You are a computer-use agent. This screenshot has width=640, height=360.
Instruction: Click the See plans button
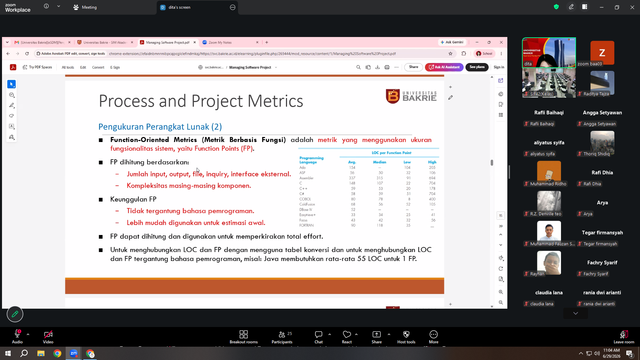477,67
